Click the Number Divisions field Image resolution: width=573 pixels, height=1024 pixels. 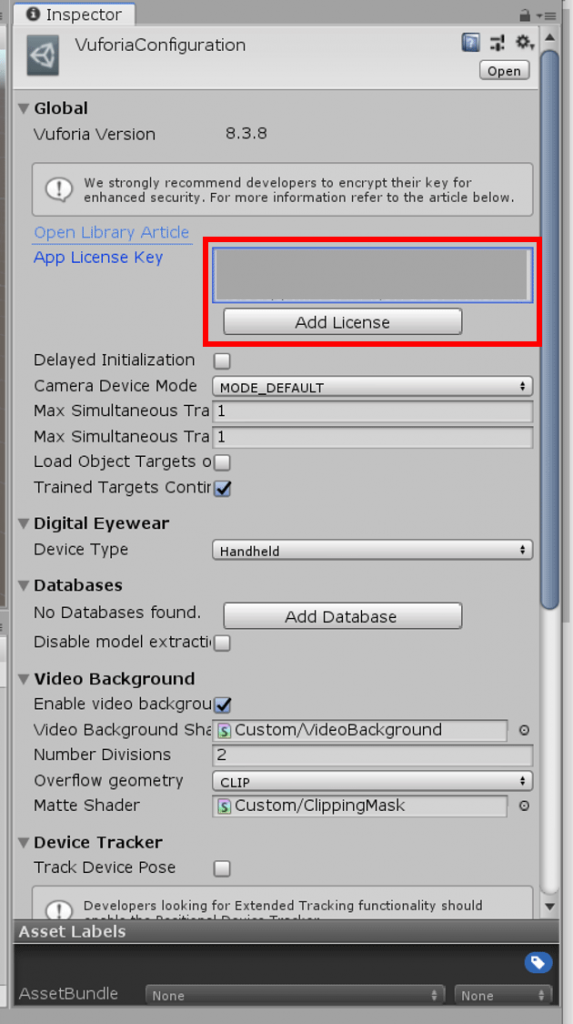[372, 756]
